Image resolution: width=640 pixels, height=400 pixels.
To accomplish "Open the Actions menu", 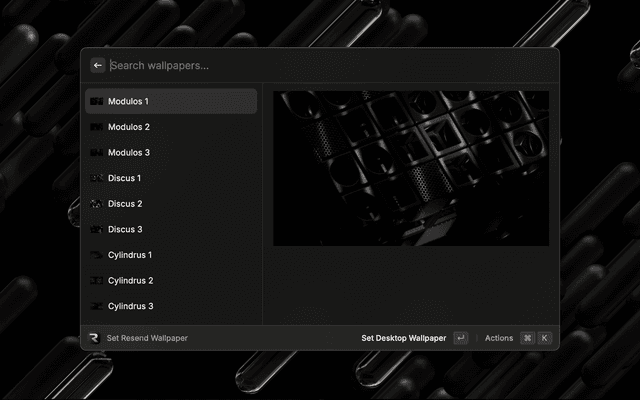I will click(499, 338).
